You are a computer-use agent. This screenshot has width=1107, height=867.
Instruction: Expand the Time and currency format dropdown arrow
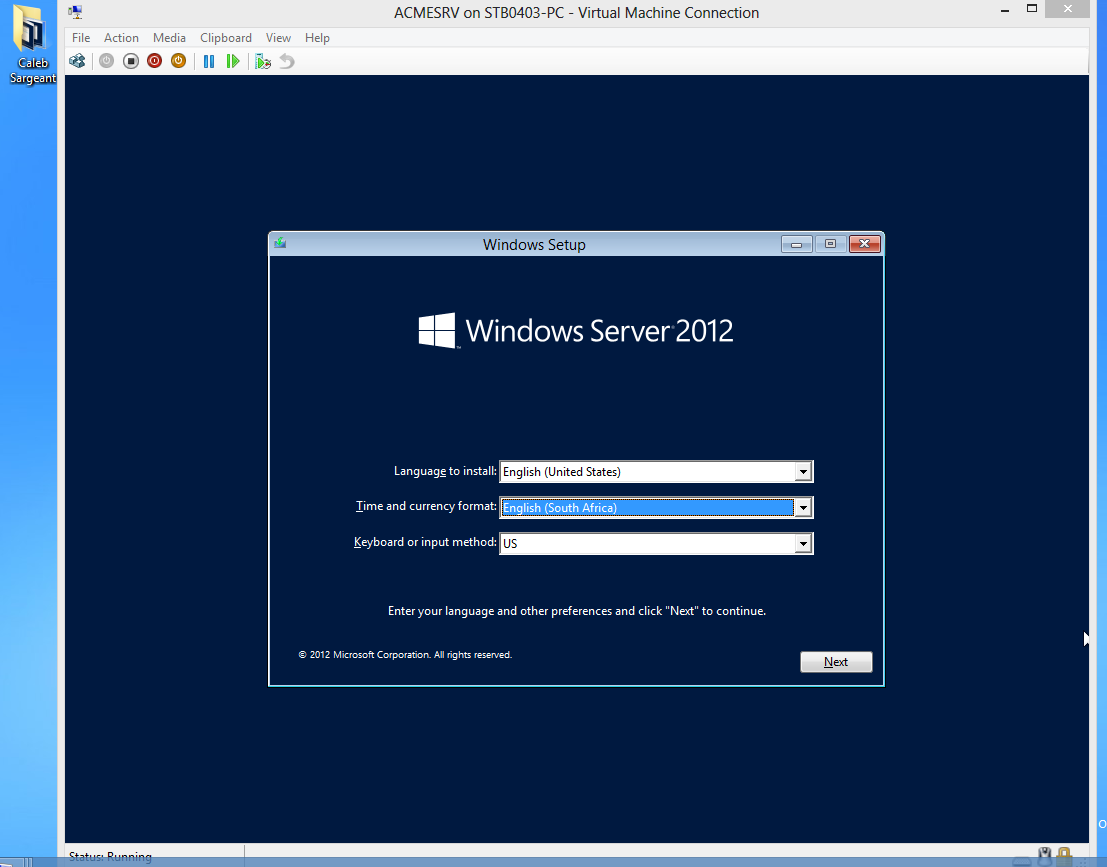803,508
